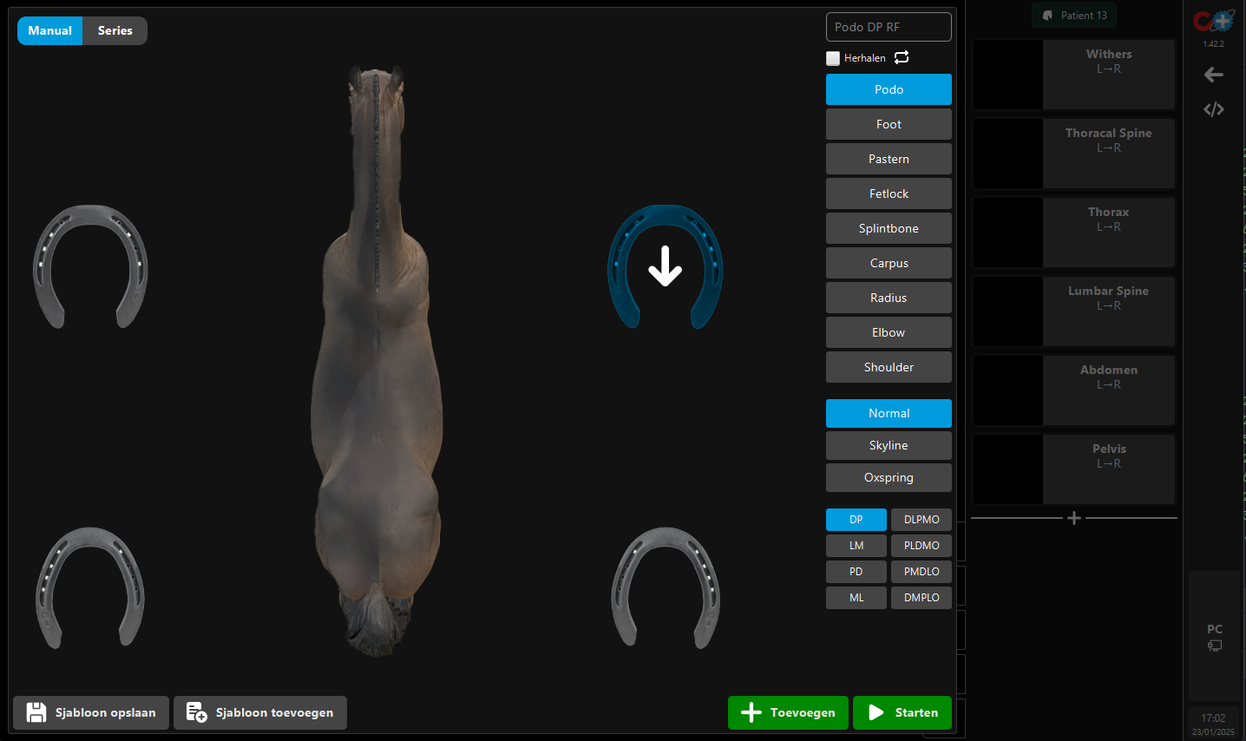Open the Patient 13 selector
The width and height of the screenshot is (1246, 741).
[x=1074, y=16]
